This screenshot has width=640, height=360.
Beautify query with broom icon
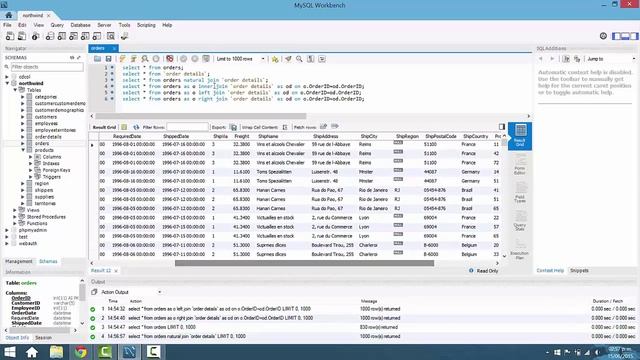[288, 59]
